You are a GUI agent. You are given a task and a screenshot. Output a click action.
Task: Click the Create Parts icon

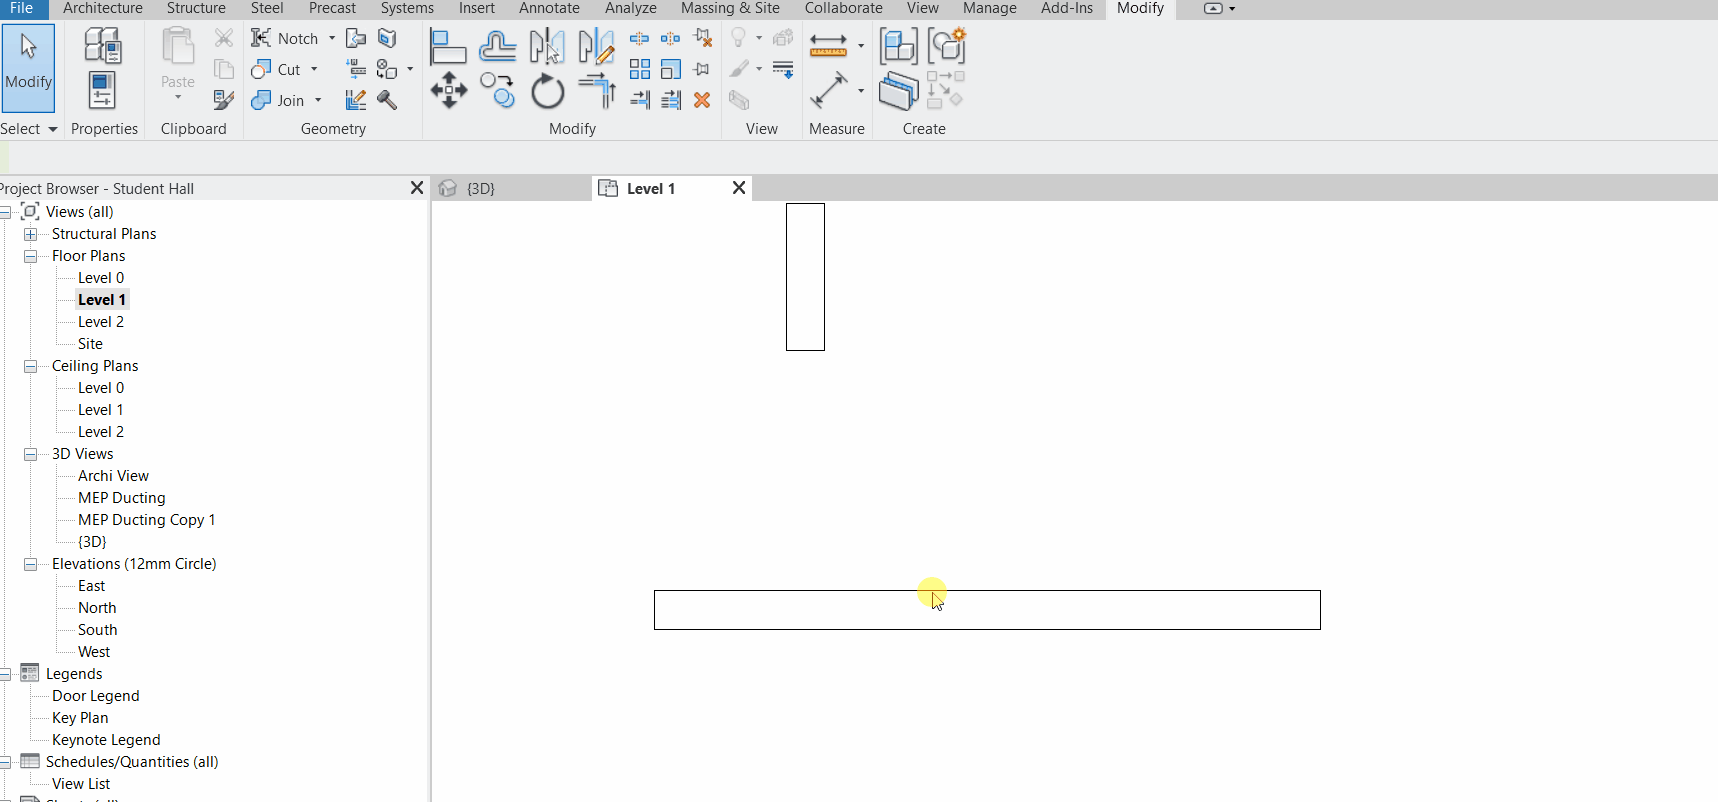(898, 91)
